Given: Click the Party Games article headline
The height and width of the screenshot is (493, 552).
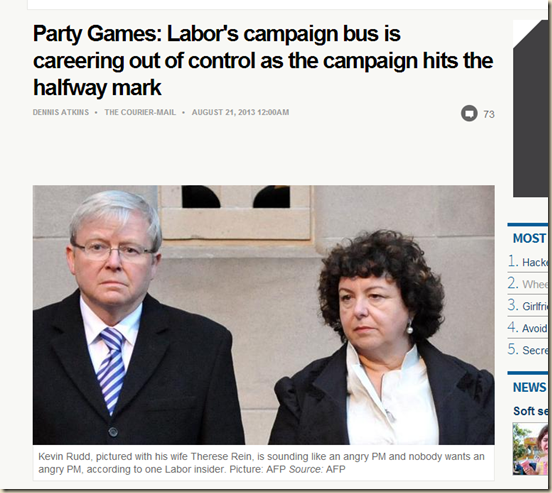Looking at the screenshot, I should point(263,61).
